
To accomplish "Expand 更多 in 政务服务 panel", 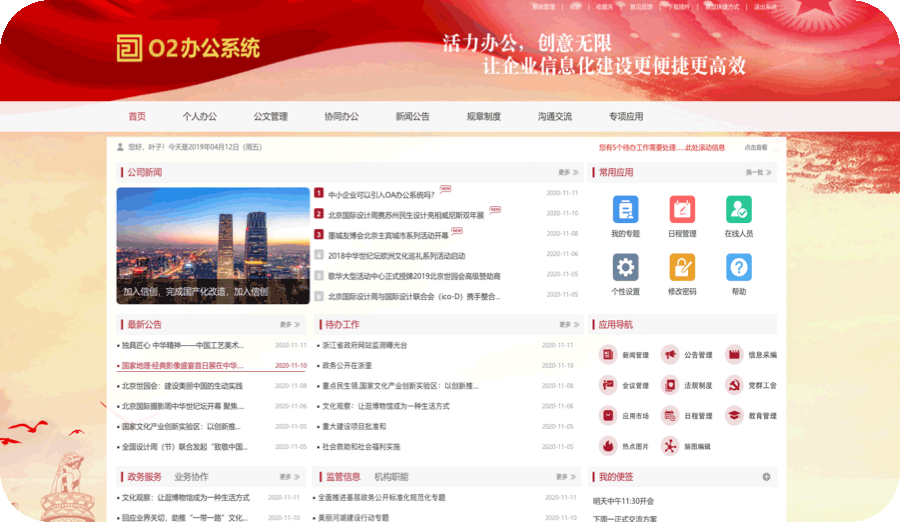I will tap(290, 477).
